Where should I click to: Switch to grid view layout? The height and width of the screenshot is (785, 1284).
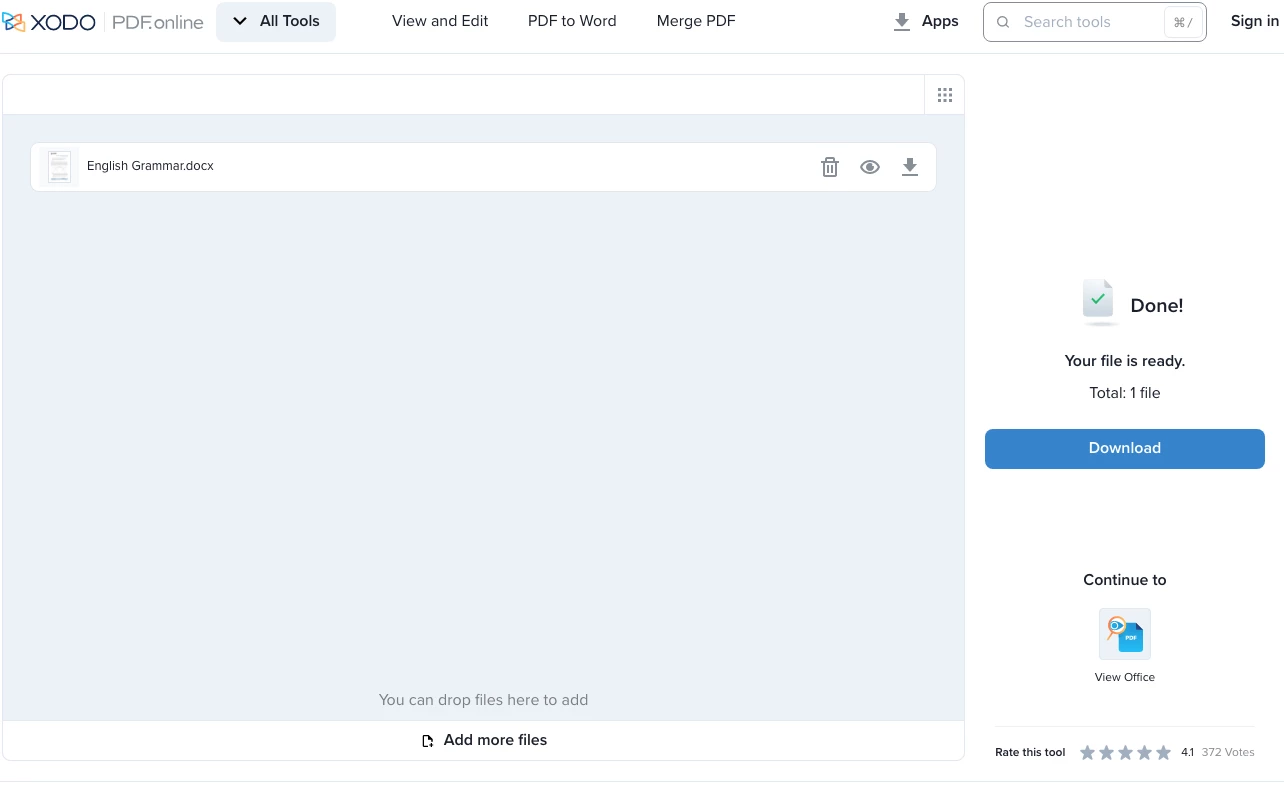pos(945,95)
